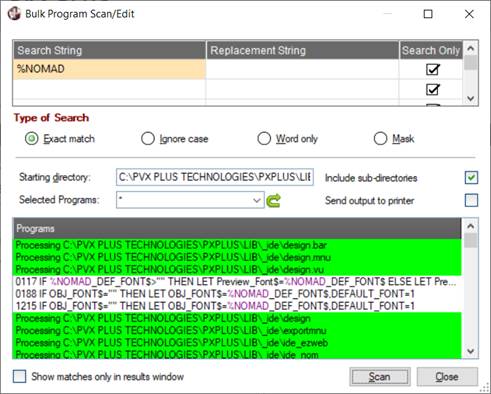Uncheck Search Only for the %NOMAD row
Image resolution: width=491 pixels, height=394 pixels.
coord(433,69)
